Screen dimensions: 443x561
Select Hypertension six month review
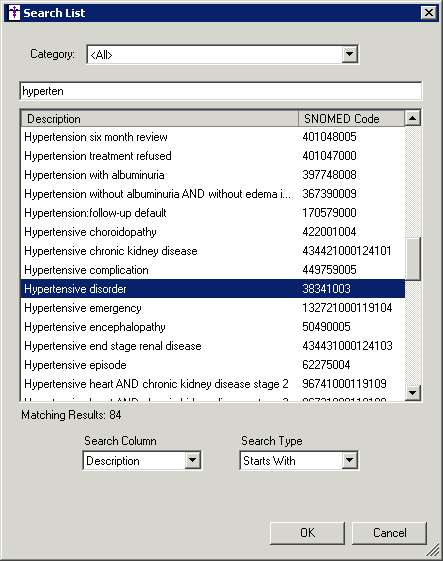pyautogui.click(x=213, y=137)
